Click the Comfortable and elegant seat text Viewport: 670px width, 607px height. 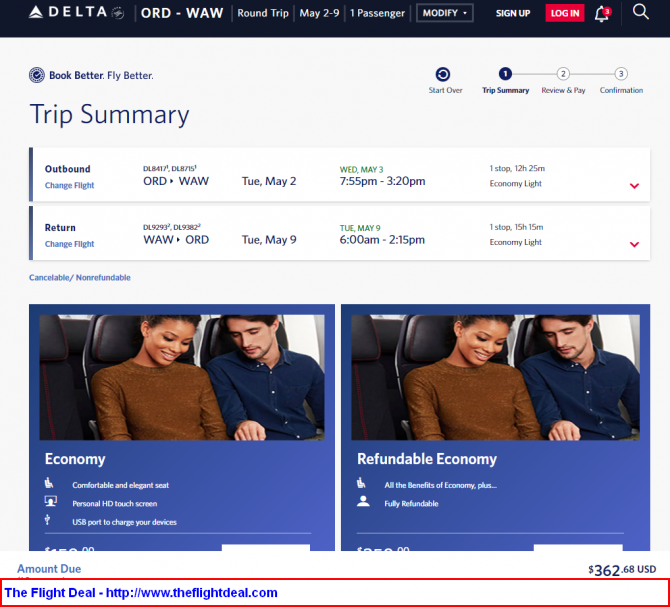click(x=120, y=485)
